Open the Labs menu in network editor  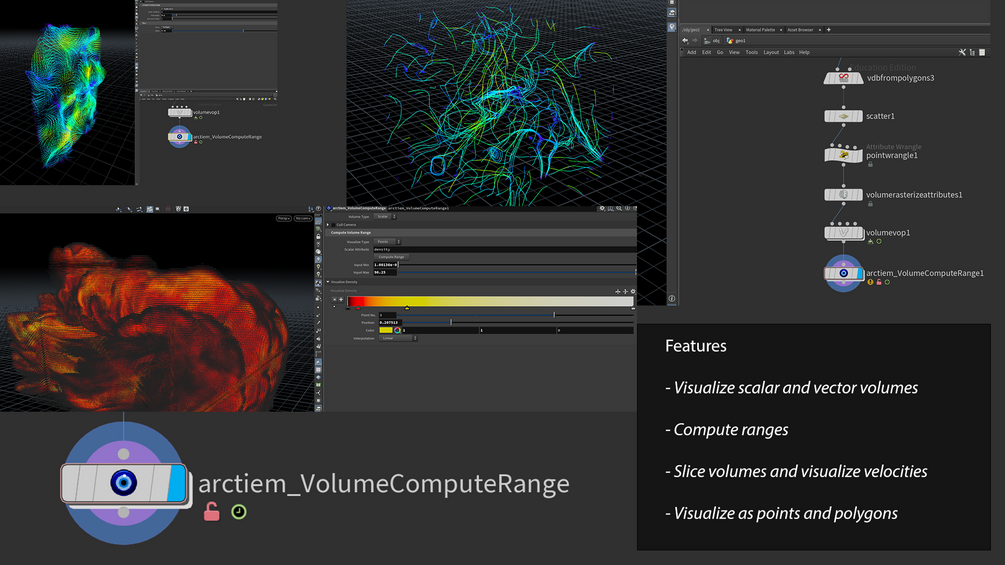pyautogui.click(x=789, y=53)
